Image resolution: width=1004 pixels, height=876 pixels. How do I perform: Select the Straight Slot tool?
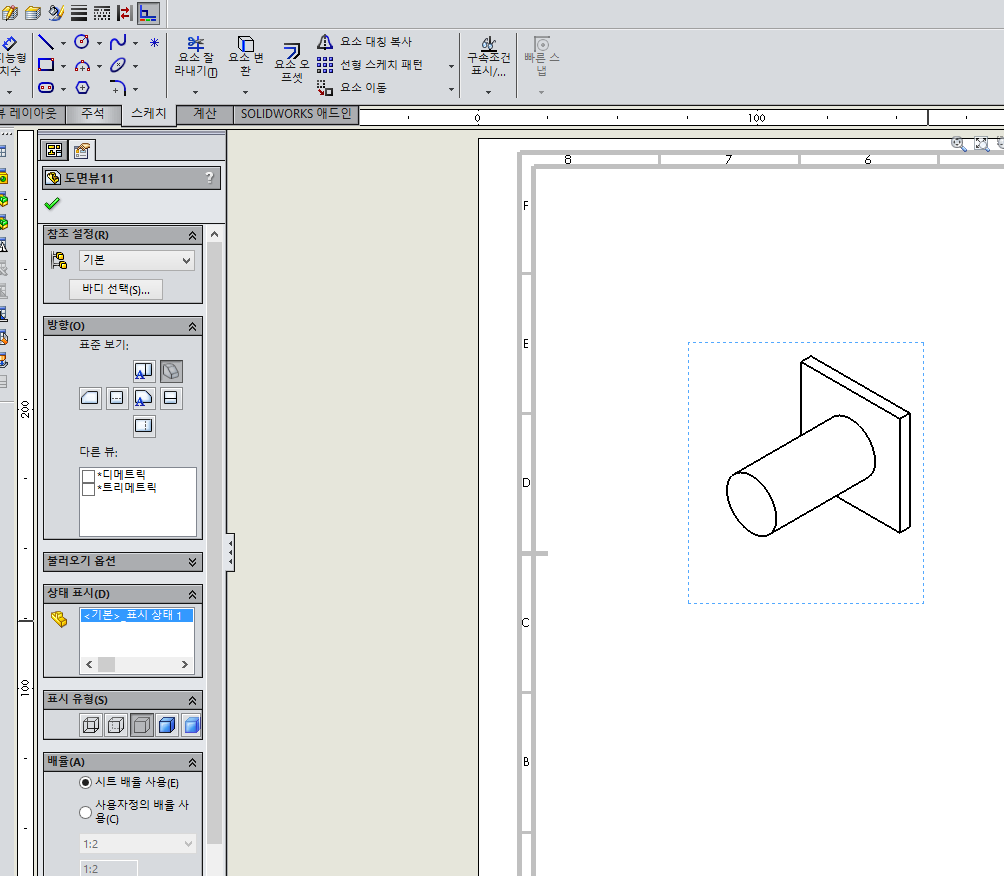[x=45, y=88]
